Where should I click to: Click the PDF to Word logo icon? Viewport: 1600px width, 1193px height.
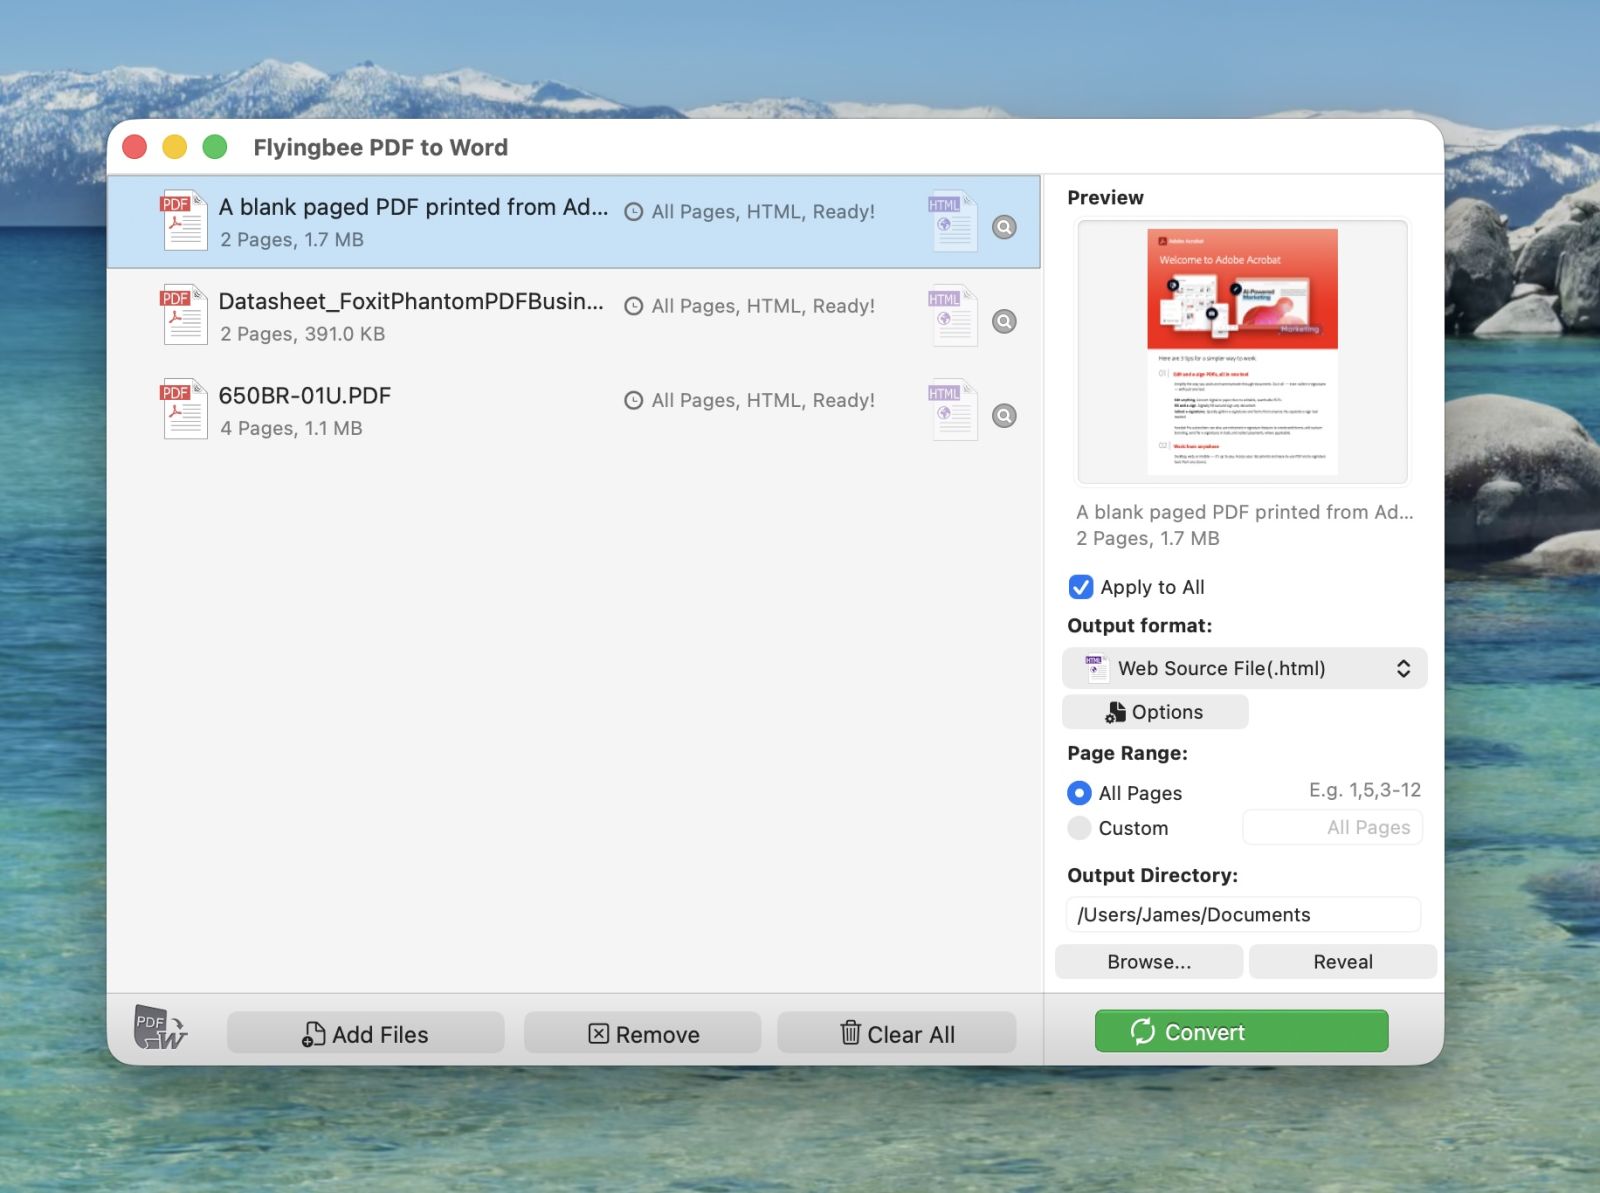(160, 1029)
